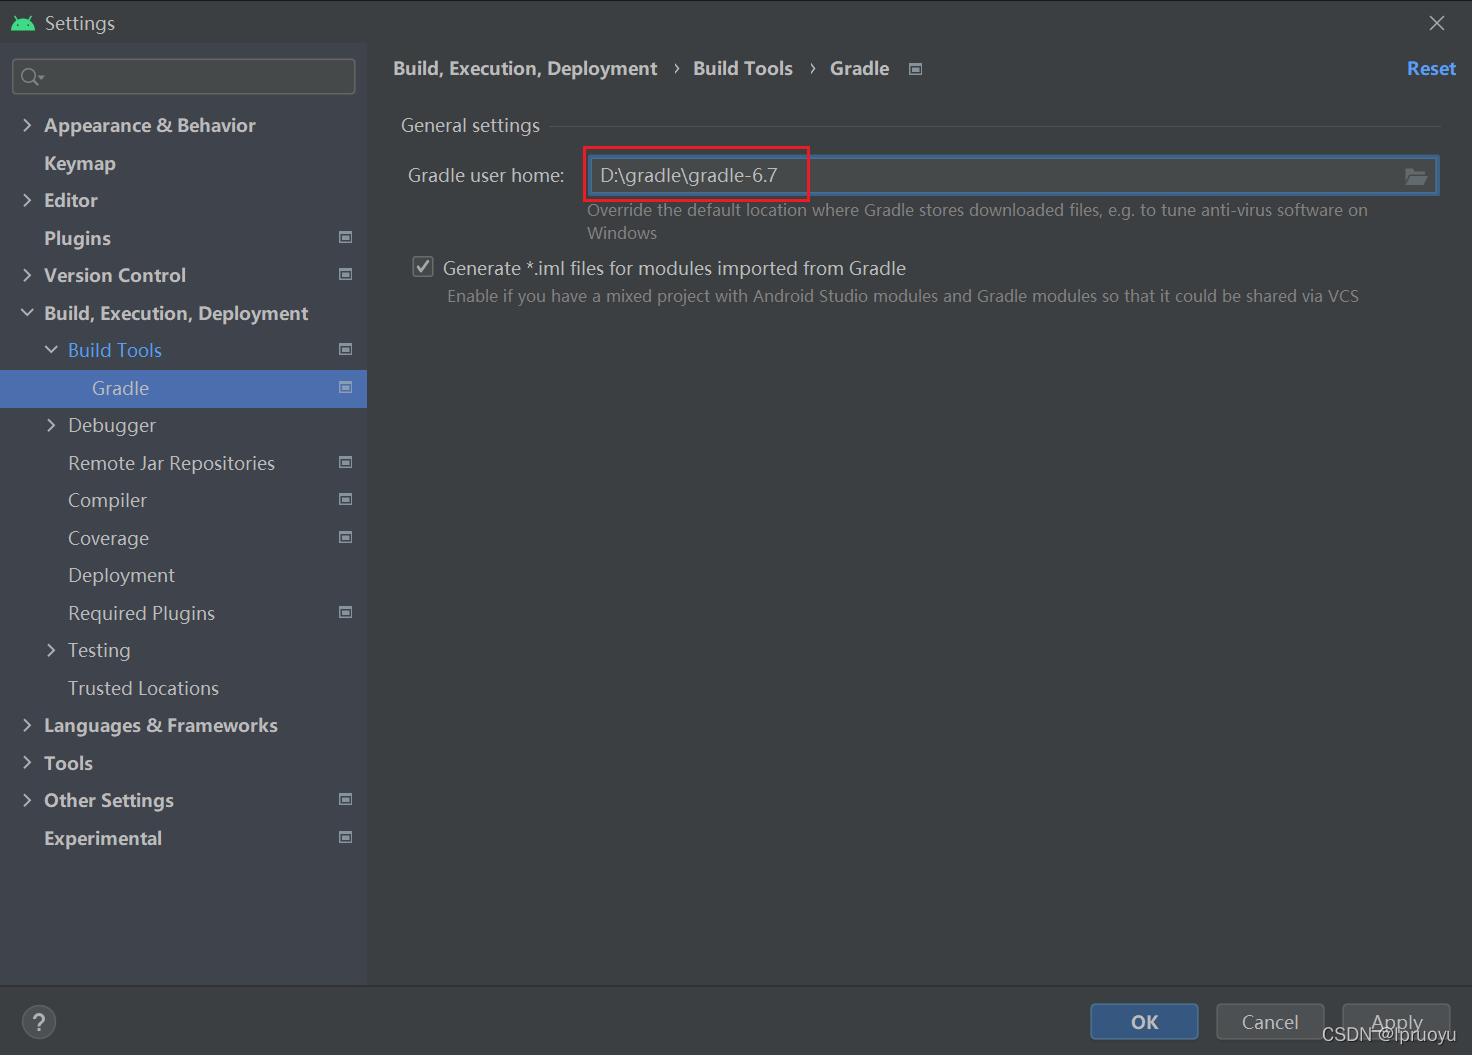Collapse Build, Execution, Deployment section
Image resolution: width=1472 pixels, height=1055 pixels.
tap(27, 313)
